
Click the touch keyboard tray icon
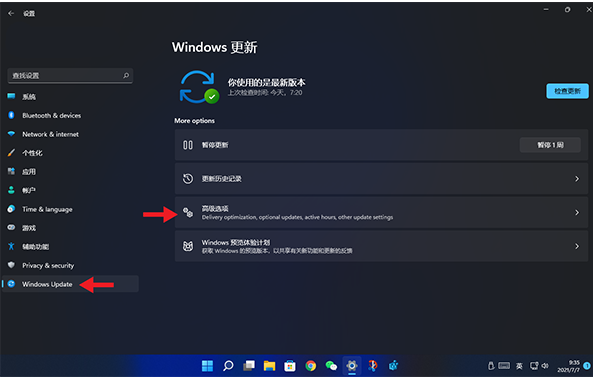pos(504,366)
